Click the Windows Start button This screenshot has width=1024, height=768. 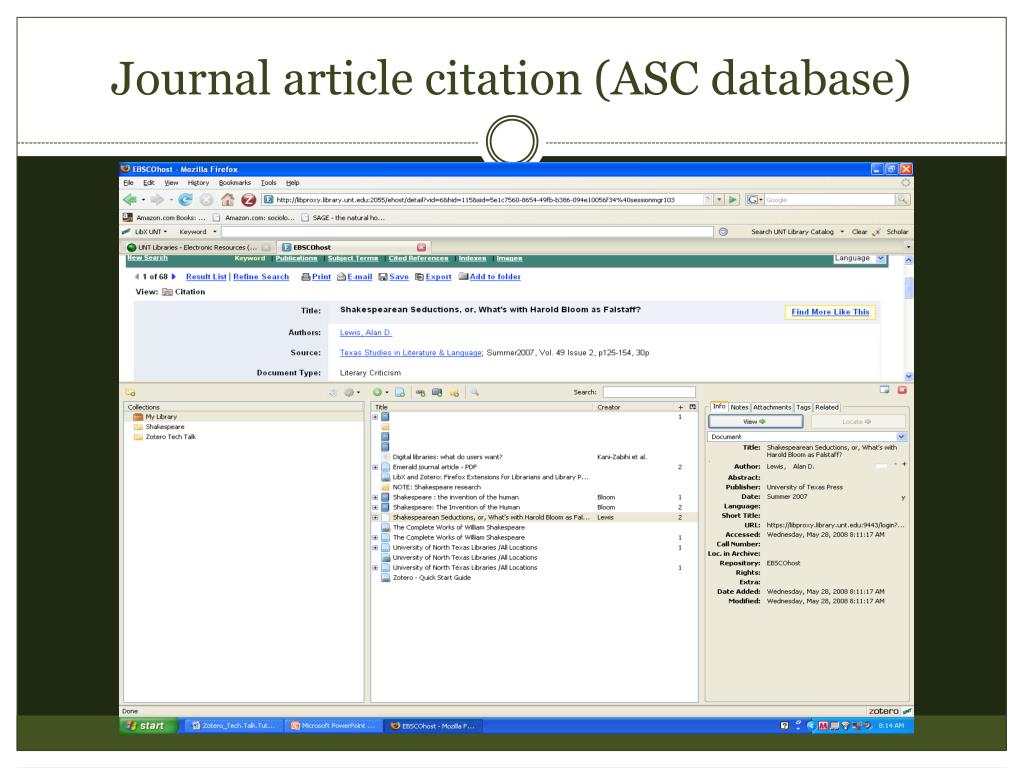[148, 726]
